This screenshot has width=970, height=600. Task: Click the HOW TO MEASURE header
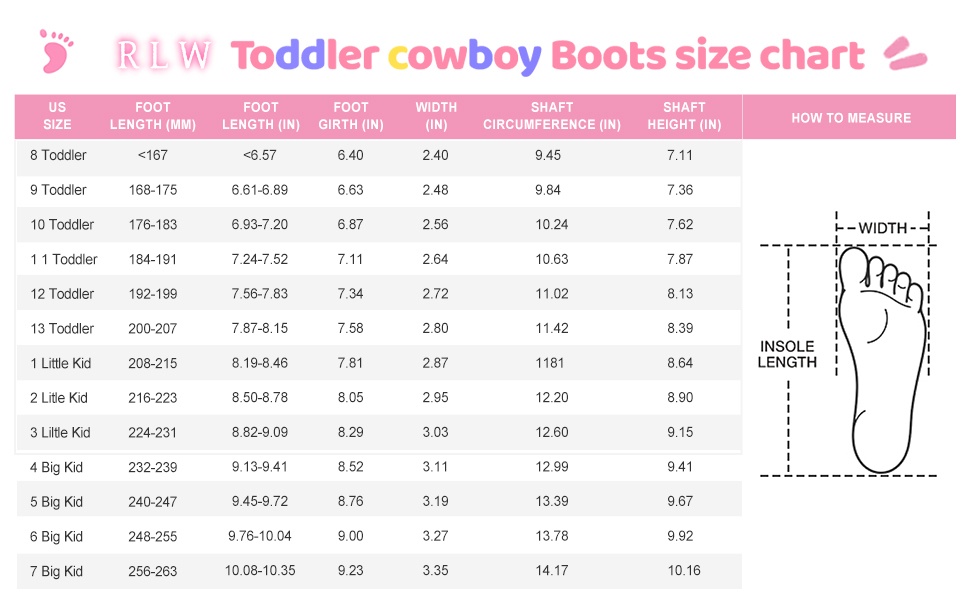[851, 118]
